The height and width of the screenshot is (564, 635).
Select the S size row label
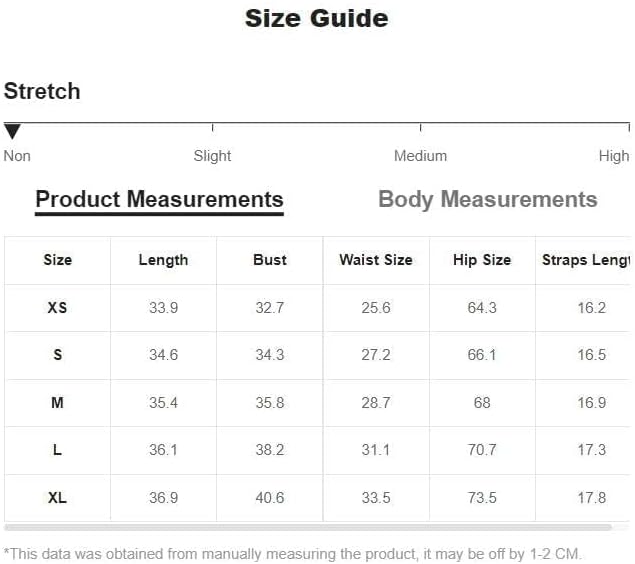(x=57, y=355)
